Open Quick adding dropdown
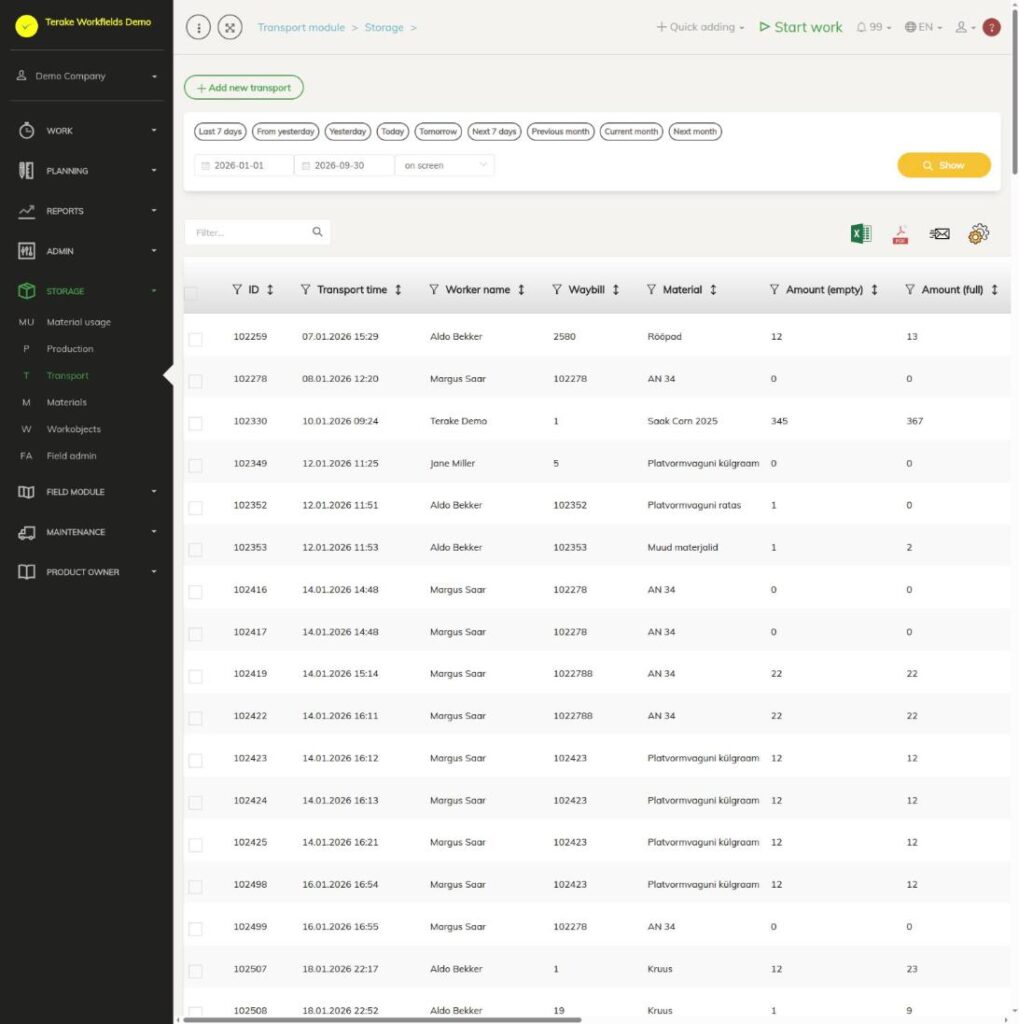This screenshot has height=1024, width=1019. point(700,27)
